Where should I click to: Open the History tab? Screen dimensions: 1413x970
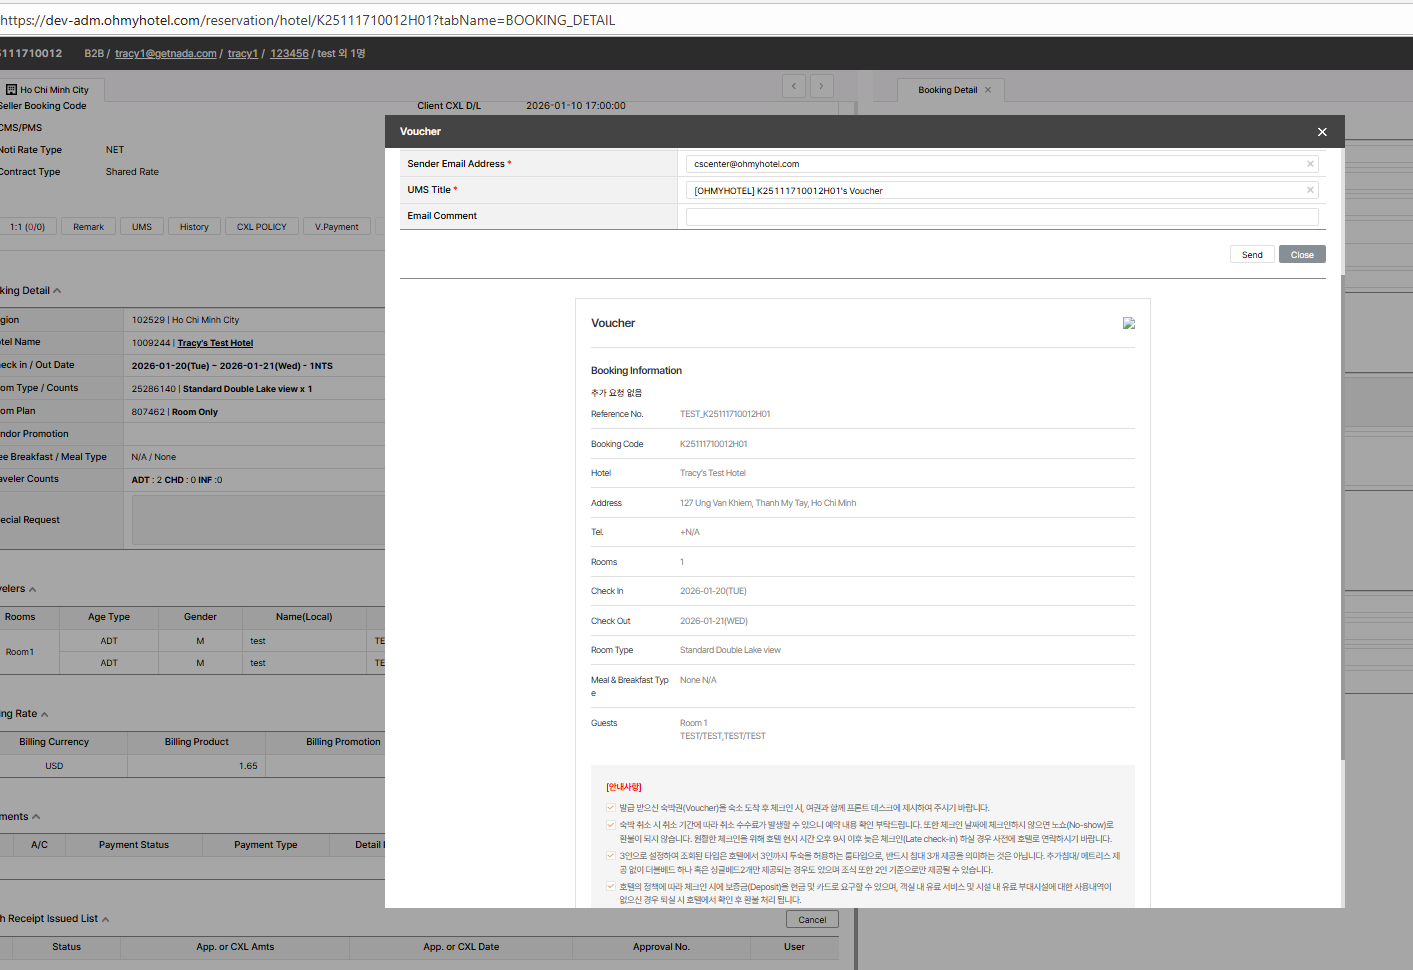pos(194,227)
